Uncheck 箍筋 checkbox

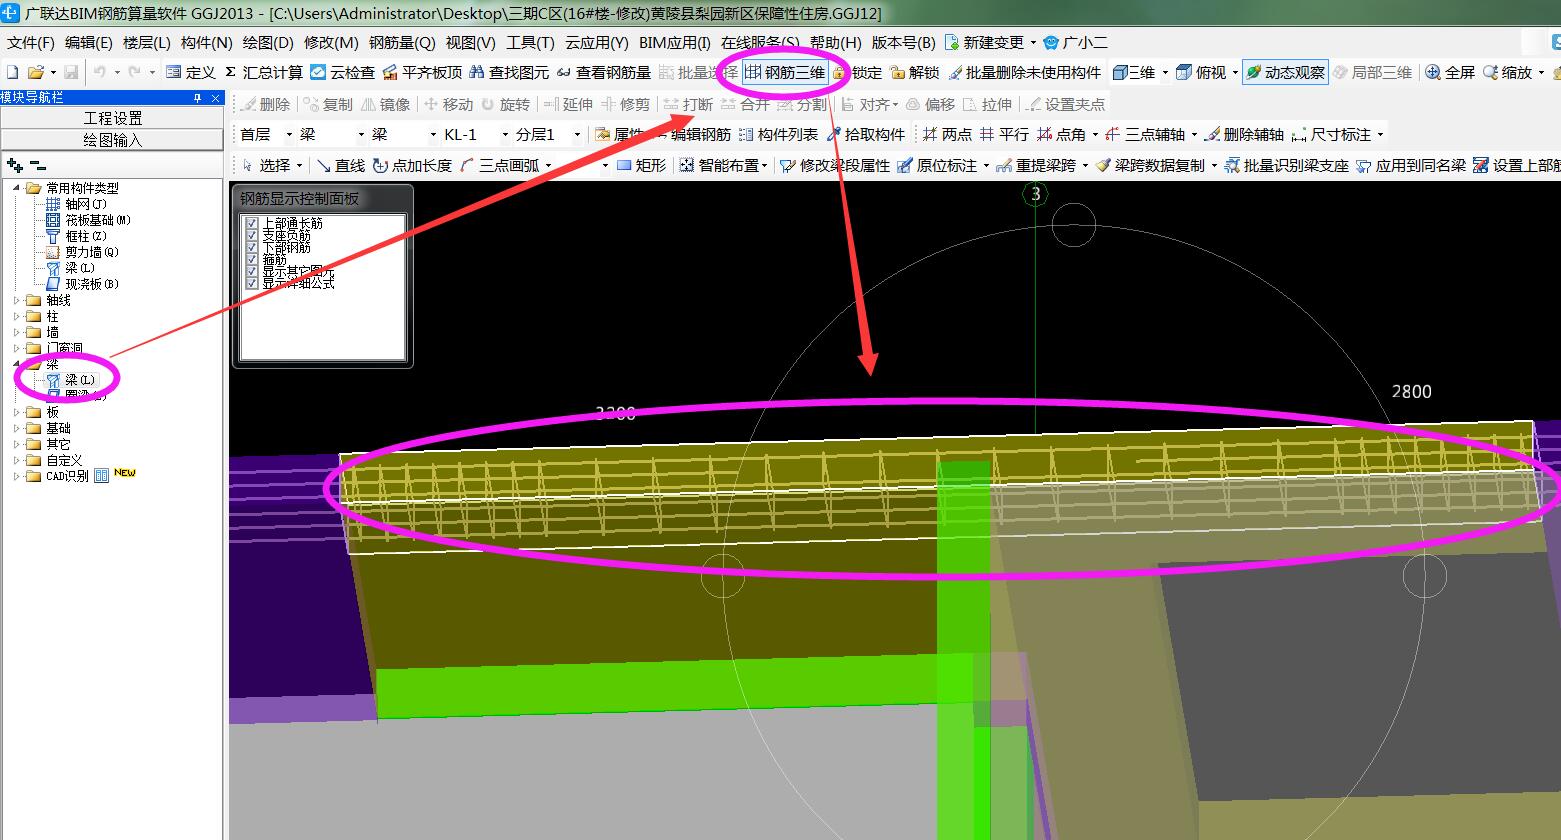252,260
